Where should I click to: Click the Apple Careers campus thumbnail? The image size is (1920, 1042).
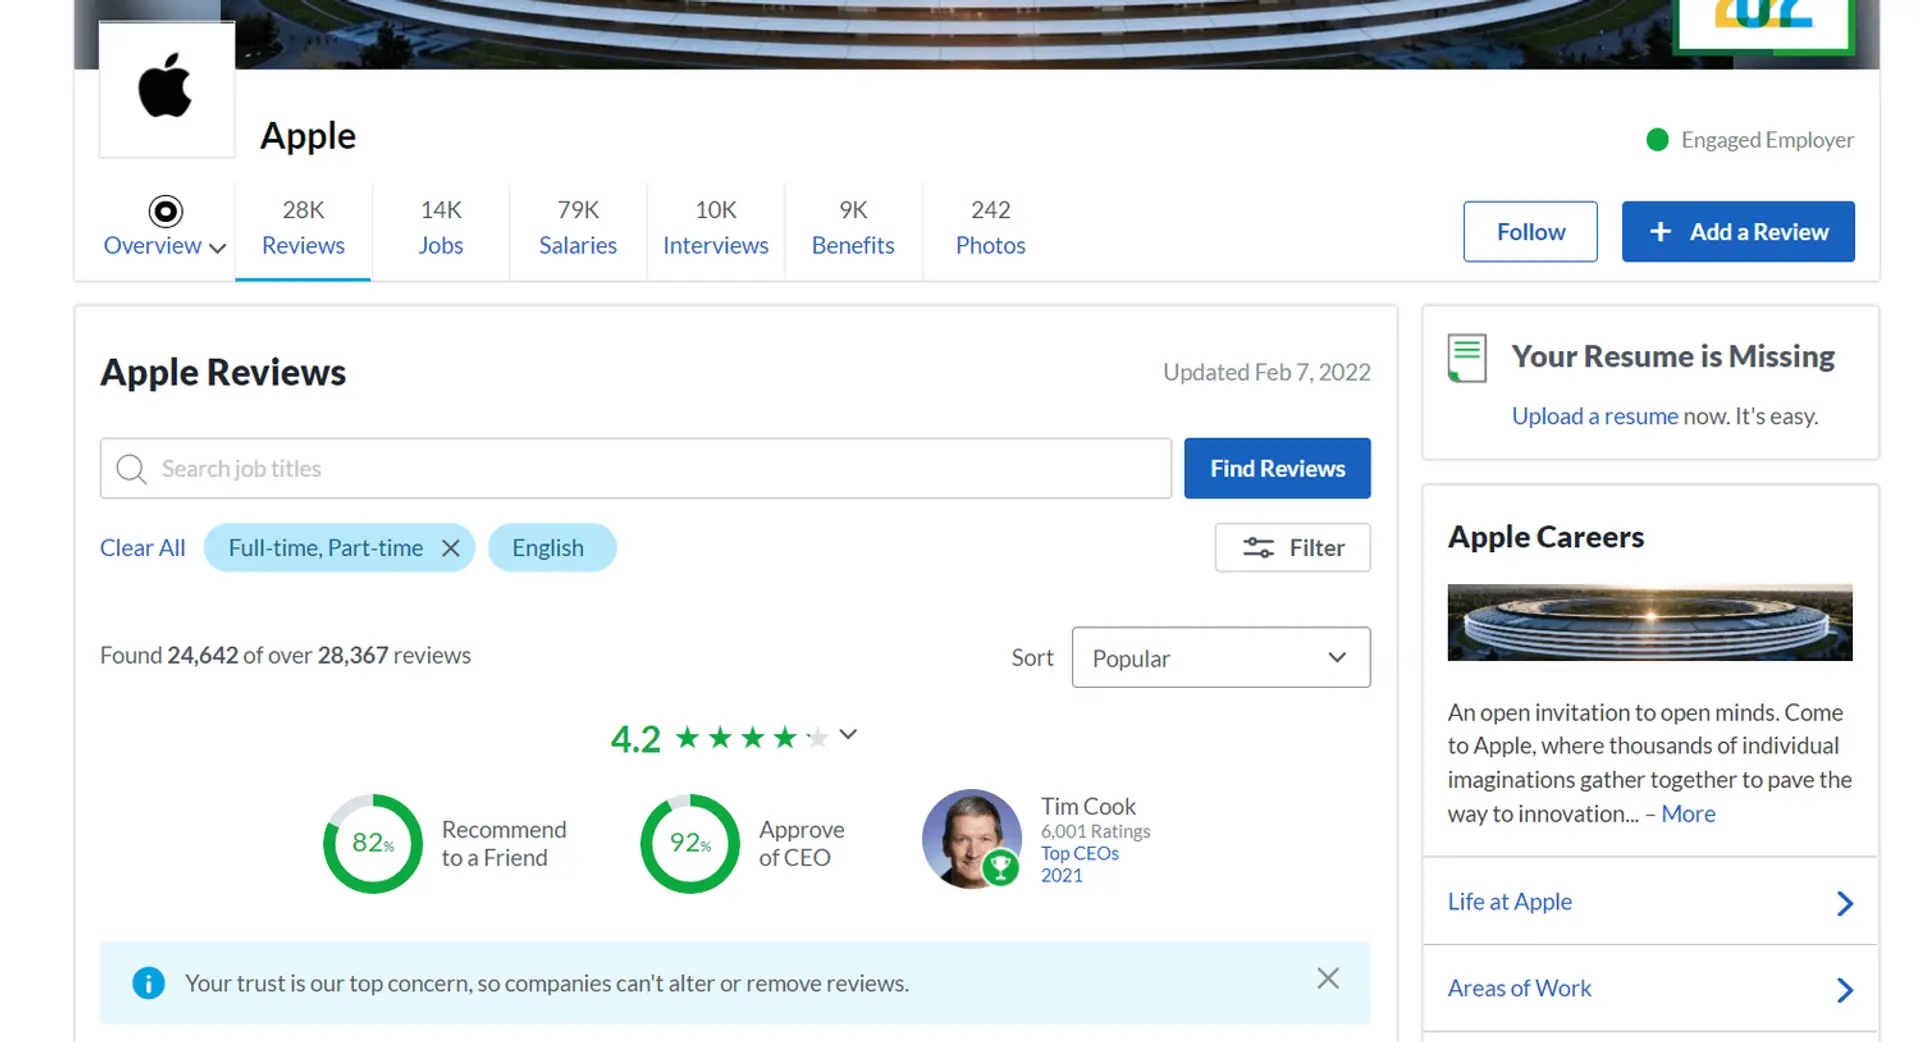coord(1649,622)
